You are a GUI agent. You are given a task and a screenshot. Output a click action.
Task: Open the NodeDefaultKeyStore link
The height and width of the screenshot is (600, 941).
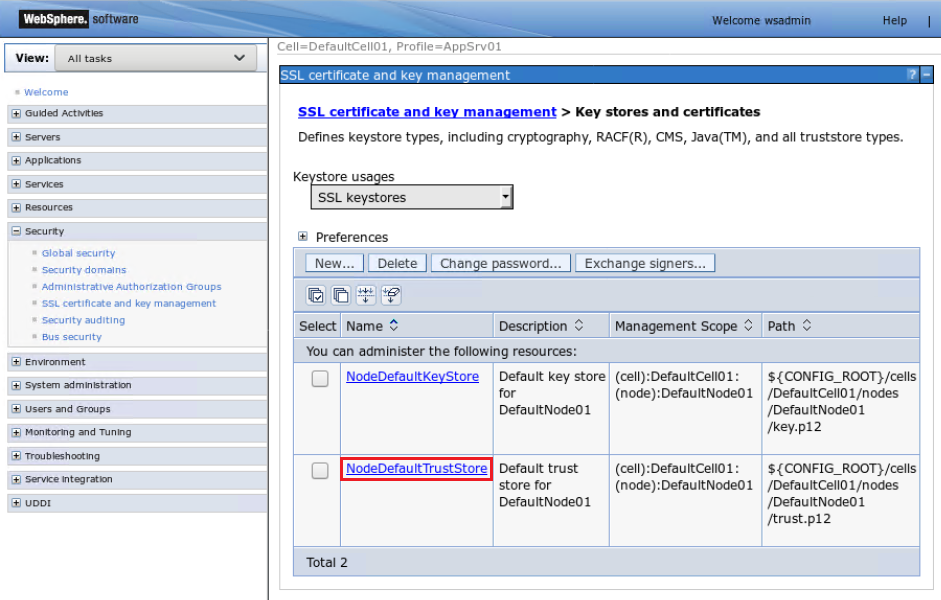click(412, 376)
